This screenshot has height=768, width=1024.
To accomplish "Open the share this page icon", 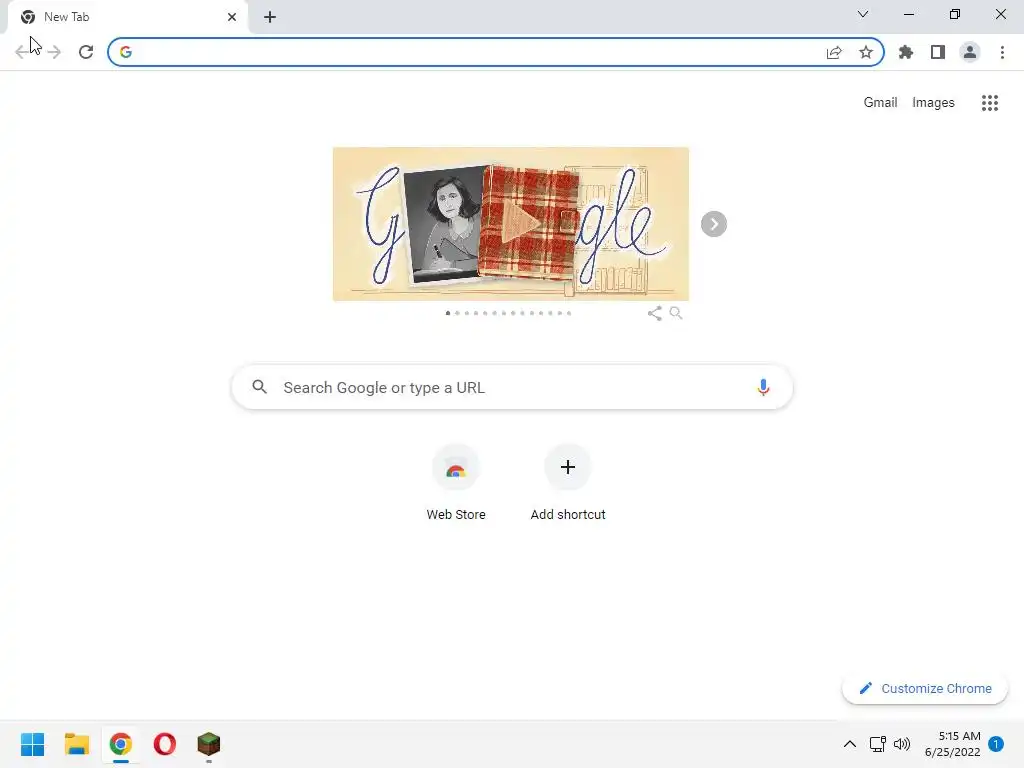I will point(834,52).
